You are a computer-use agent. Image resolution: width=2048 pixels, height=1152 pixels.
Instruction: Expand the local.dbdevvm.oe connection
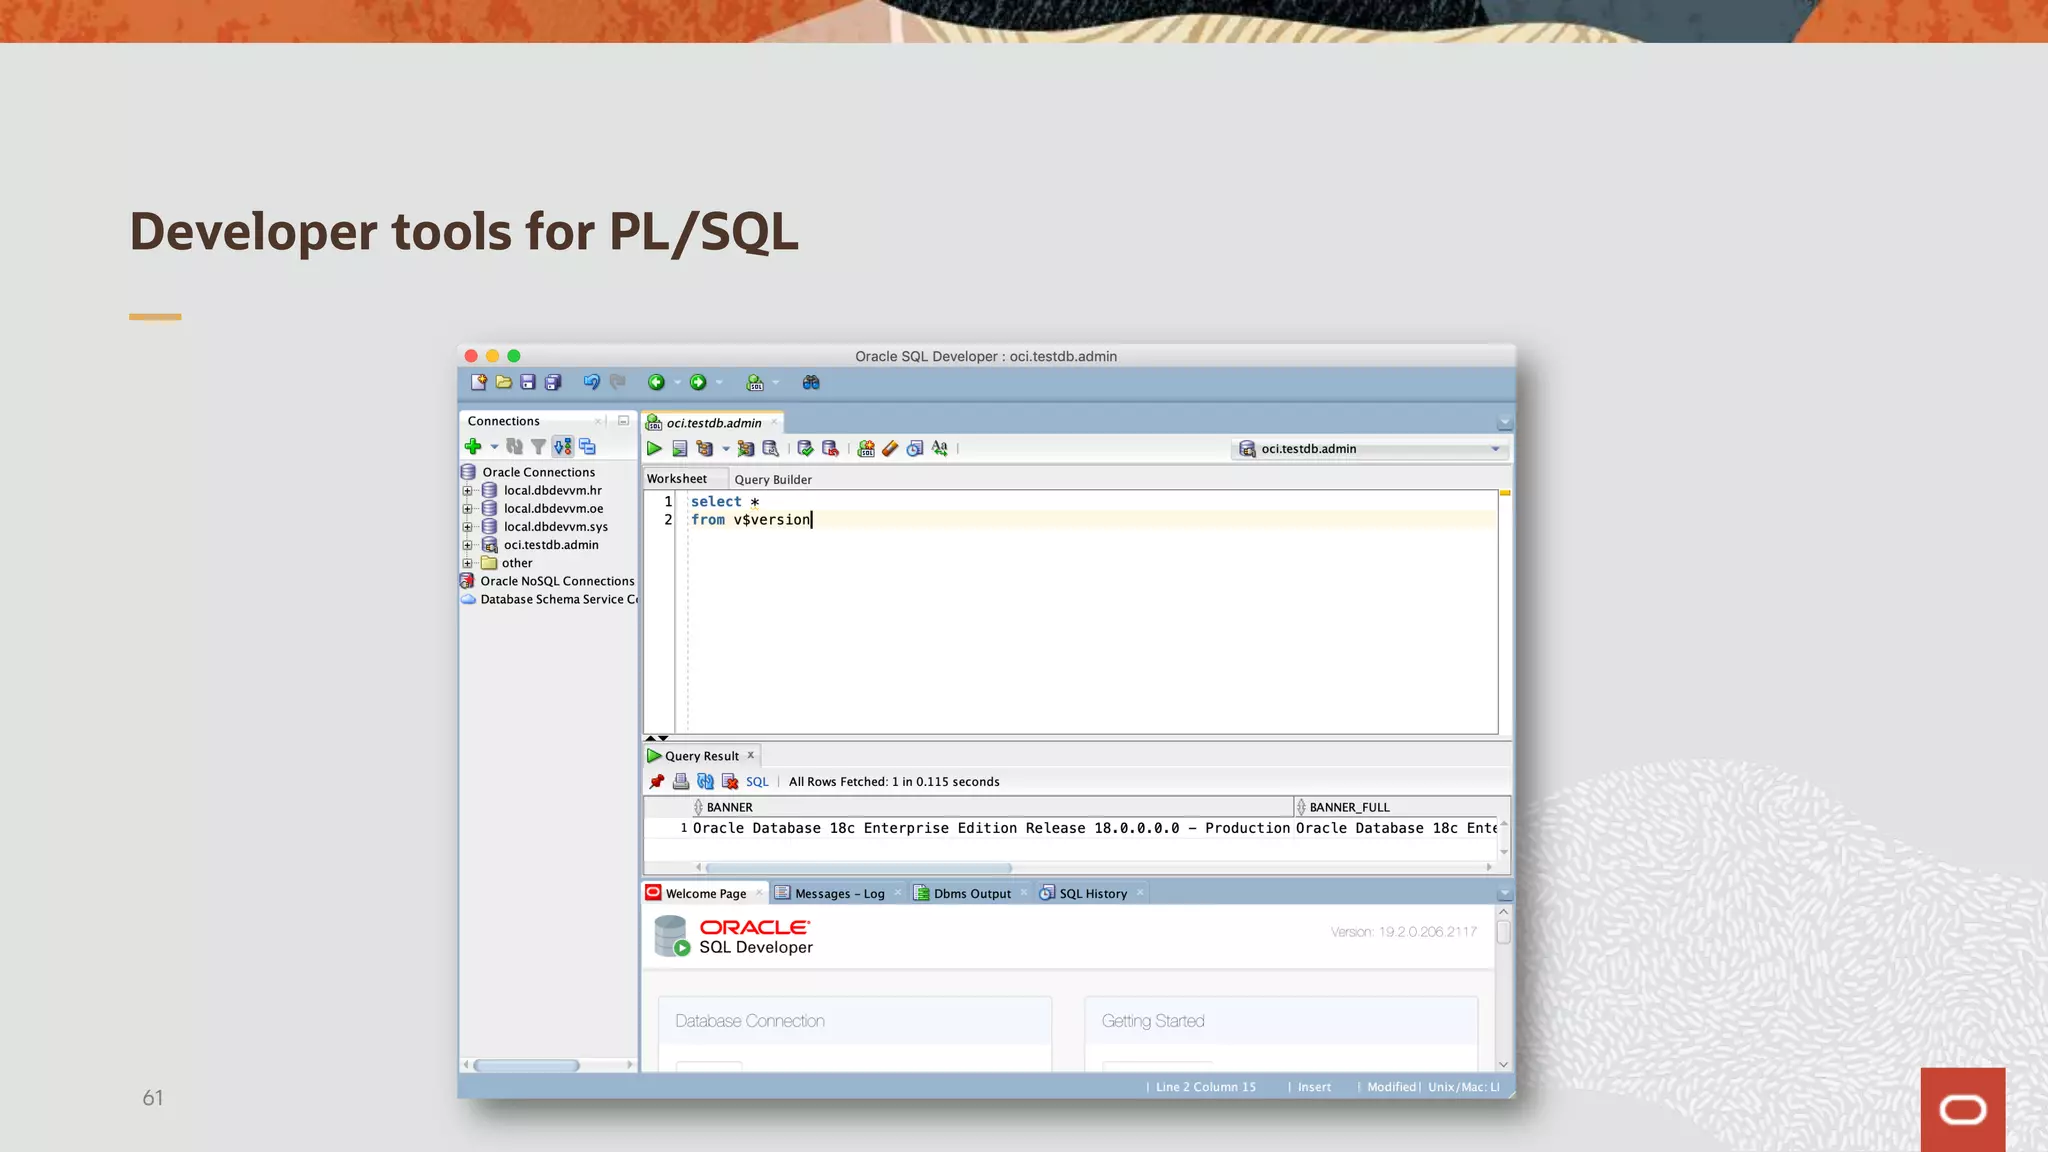(x=467, y=508)
